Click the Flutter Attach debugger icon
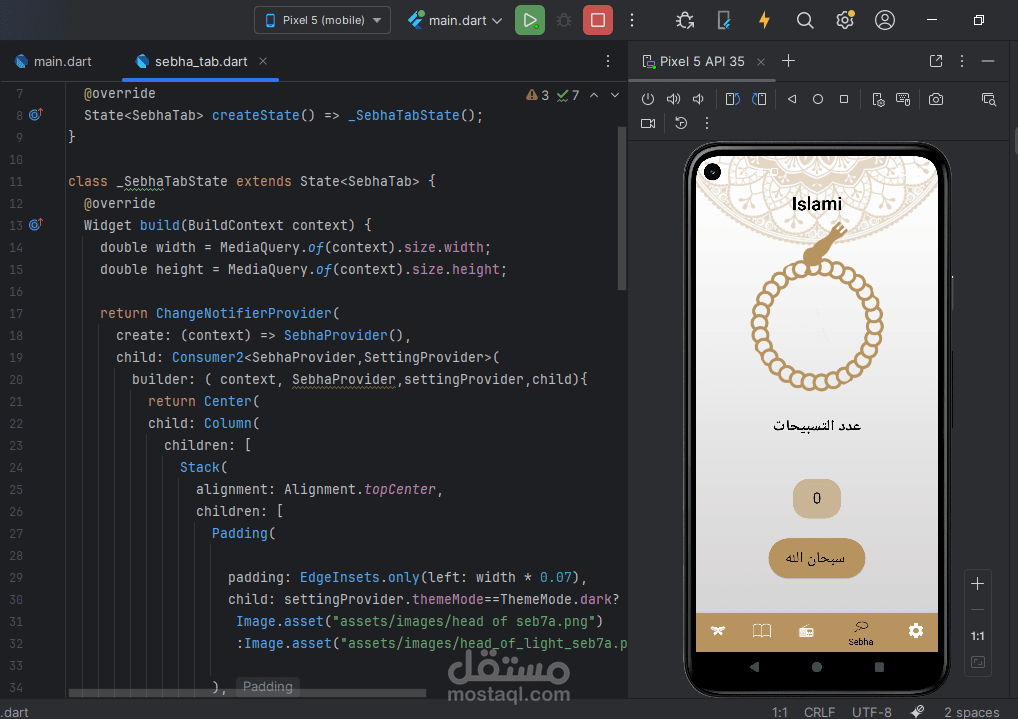Viewport: 1018px width, 719px height. pyautogui.click(x=684, y=20)
